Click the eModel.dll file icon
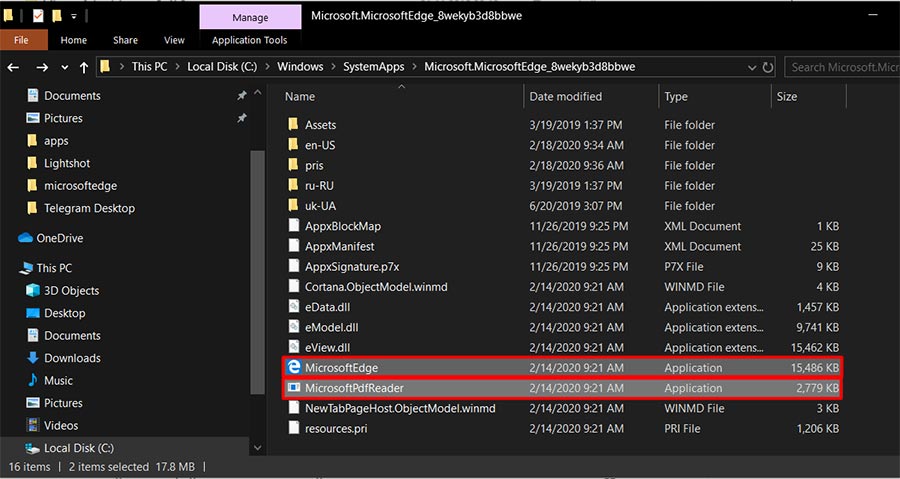900x479 pixels. point(294,327)
